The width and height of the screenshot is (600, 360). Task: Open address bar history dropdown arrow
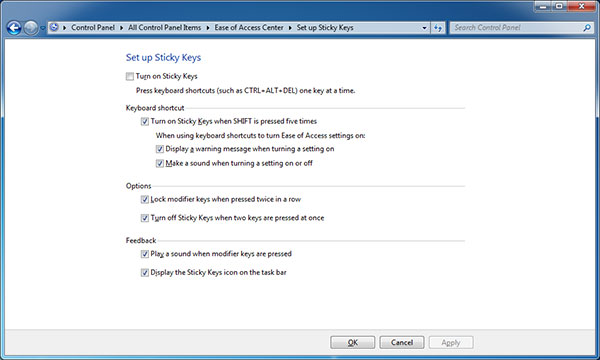point(424,28)
